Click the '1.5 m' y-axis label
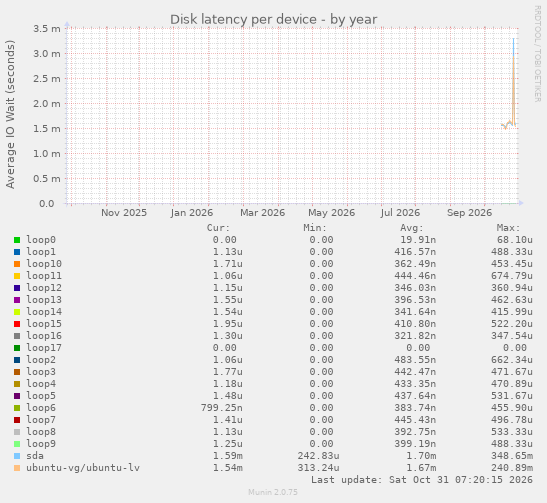The image size is (547, 503). pyautogui.click(x=47, y=129)
